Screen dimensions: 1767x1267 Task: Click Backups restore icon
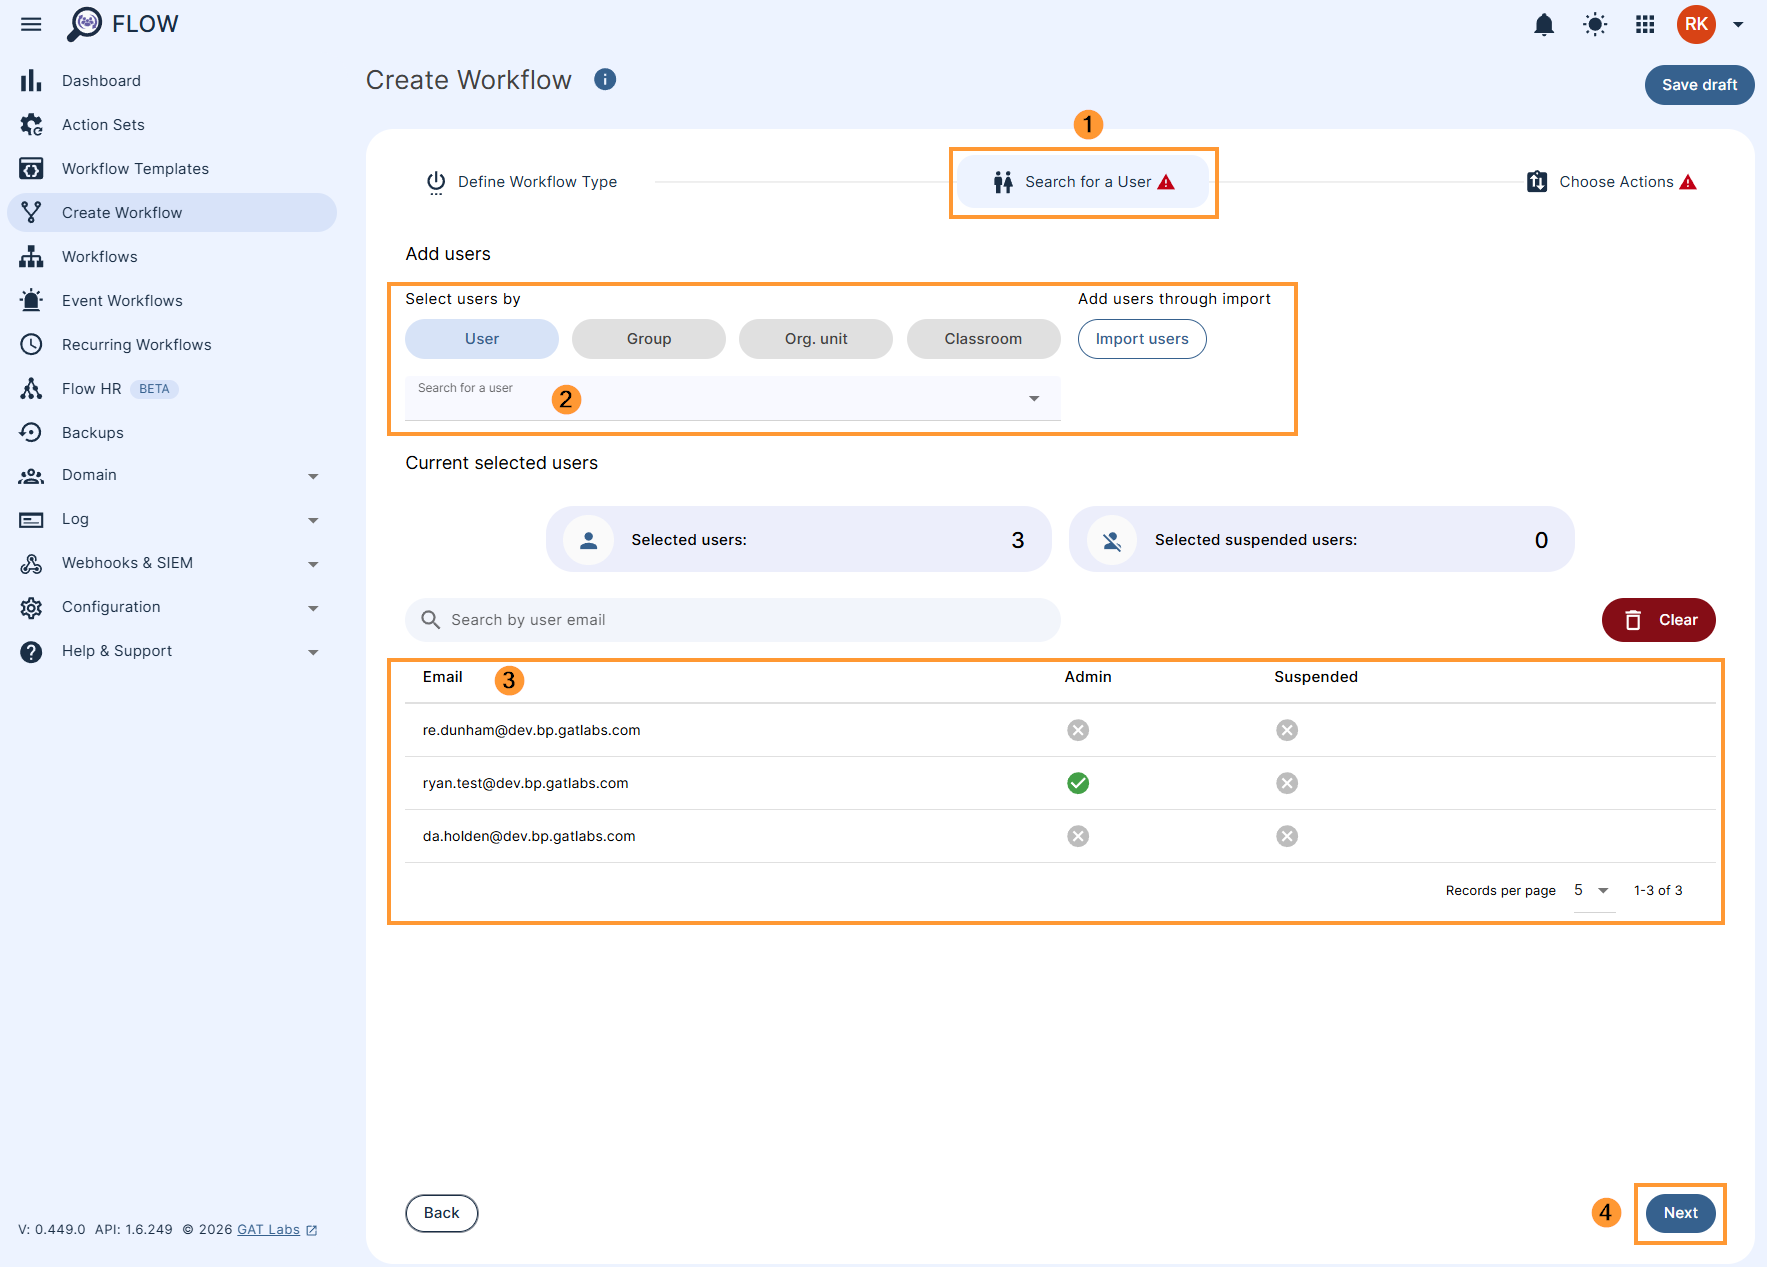[x=31, y=432]
